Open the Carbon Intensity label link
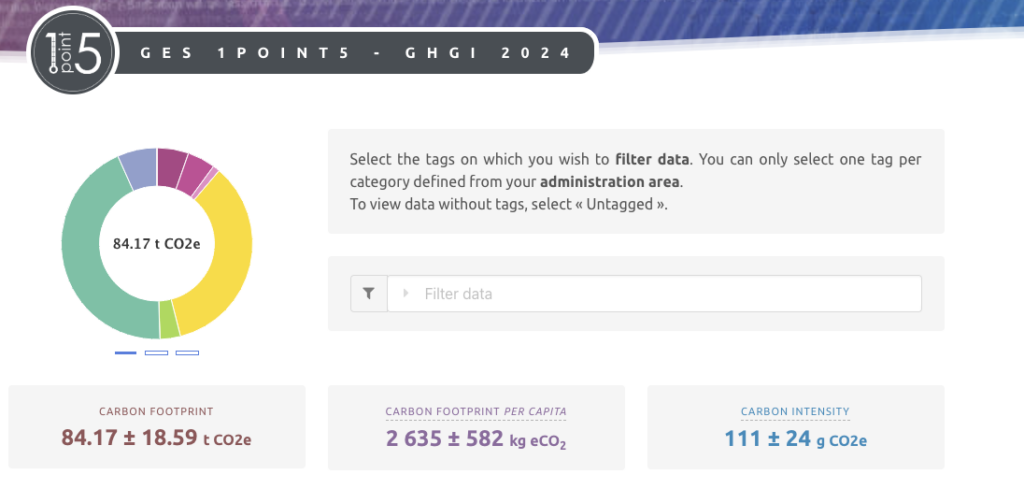Viewport: 1024px width, 503px height. [795, 411]
